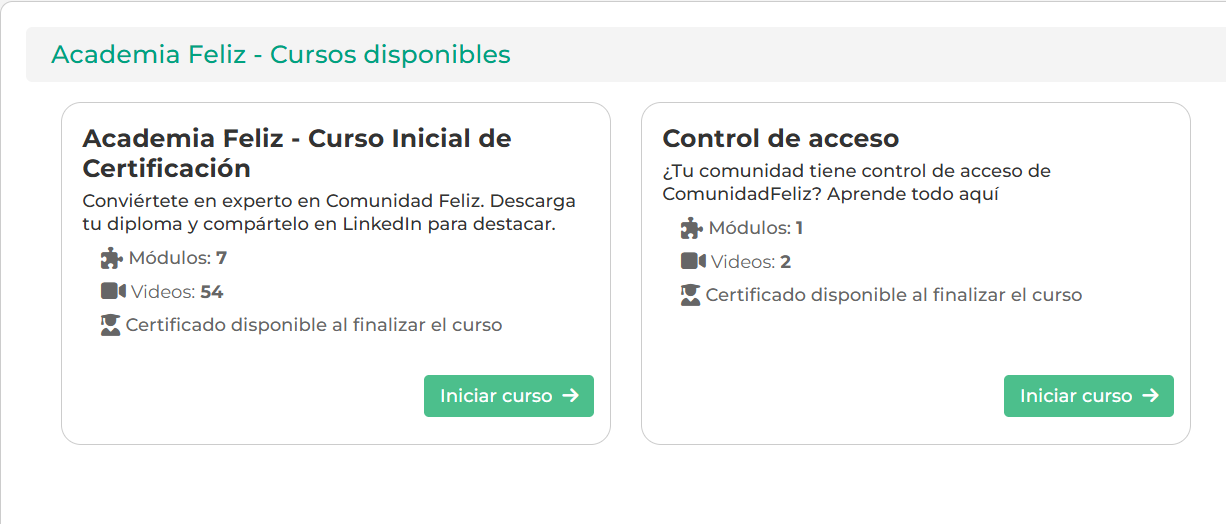Click the ¿Tu comunidad tiene control description
This screenshot has width=1226, height=524.
point(856,183)
